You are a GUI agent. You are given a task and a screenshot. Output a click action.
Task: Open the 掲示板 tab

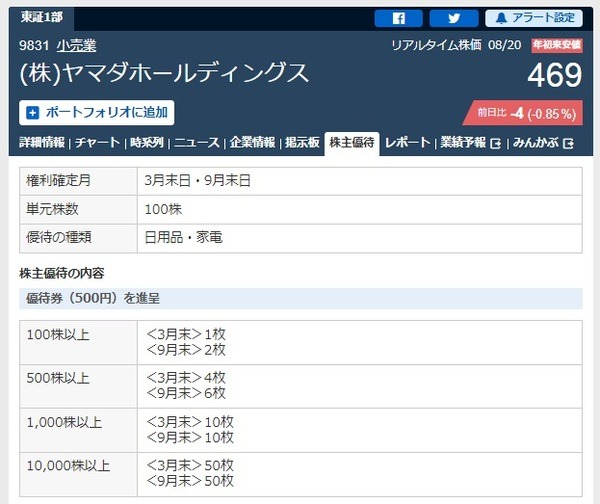coord(302,142)
